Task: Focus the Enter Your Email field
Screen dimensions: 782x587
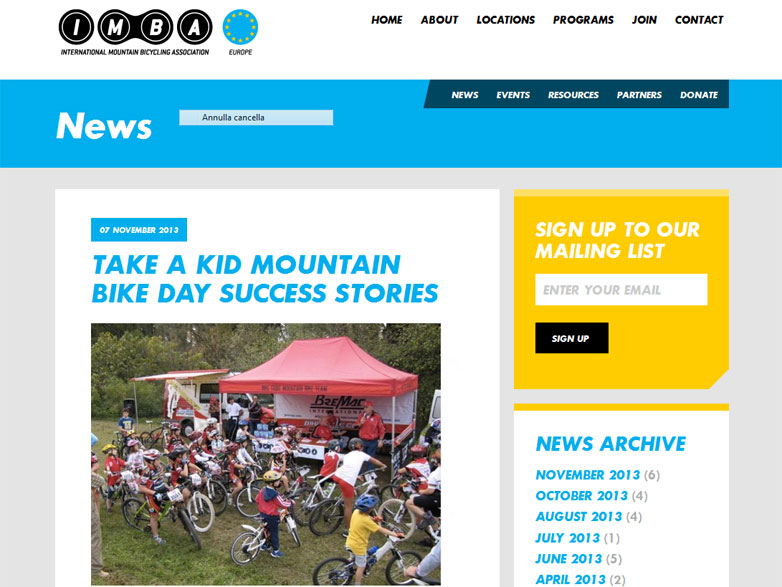Action: click(x=621, y=290)
